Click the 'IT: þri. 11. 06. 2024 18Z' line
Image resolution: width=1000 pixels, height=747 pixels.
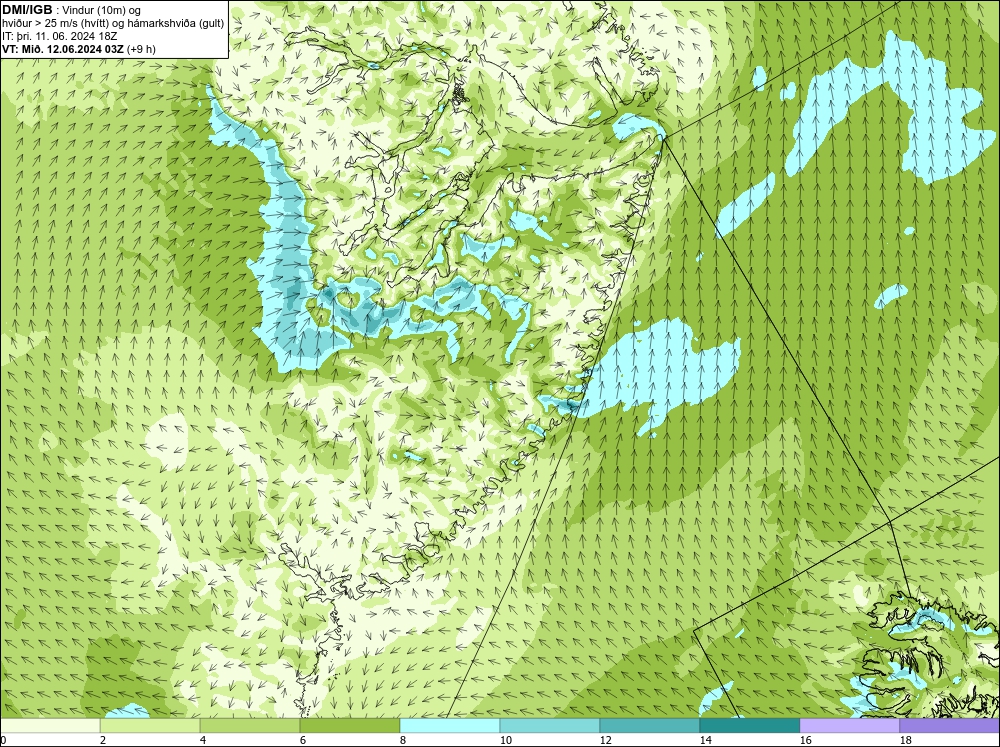click(59, 36)
